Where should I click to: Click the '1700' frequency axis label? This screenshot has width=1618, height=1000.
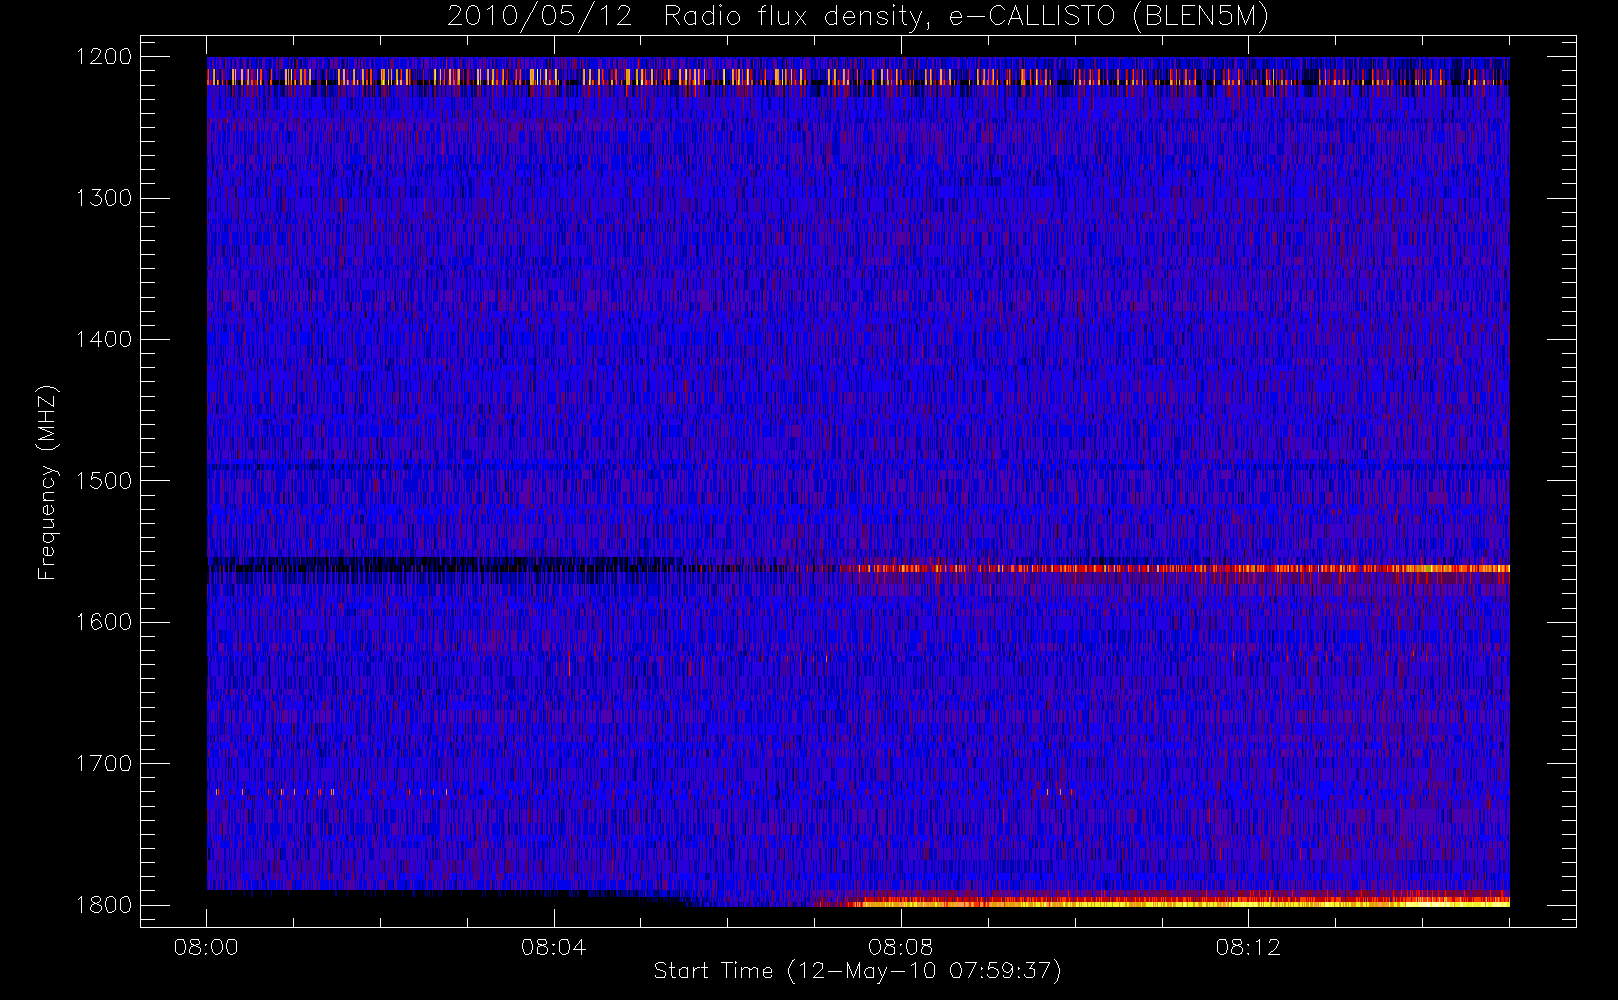[x=104, y=763]
